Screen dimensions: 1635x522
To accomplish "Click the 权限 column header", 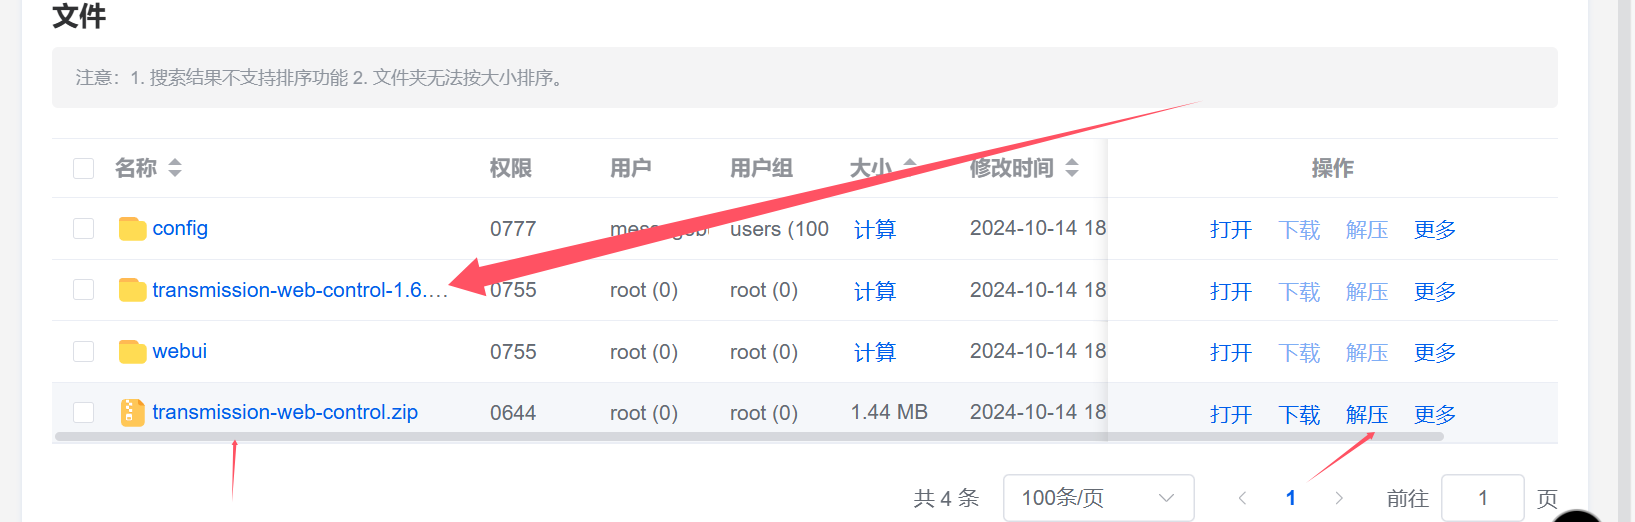I will 511,168.
